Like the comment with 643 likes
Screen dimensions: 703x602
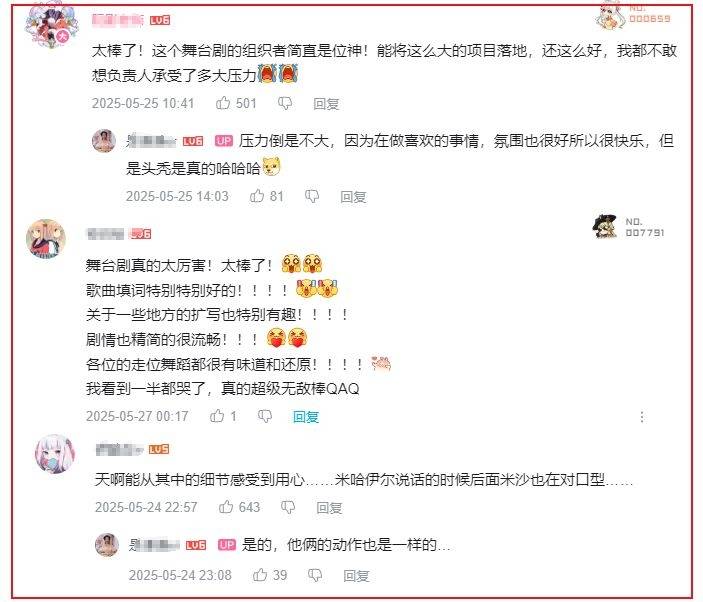[x=226, y=507]
